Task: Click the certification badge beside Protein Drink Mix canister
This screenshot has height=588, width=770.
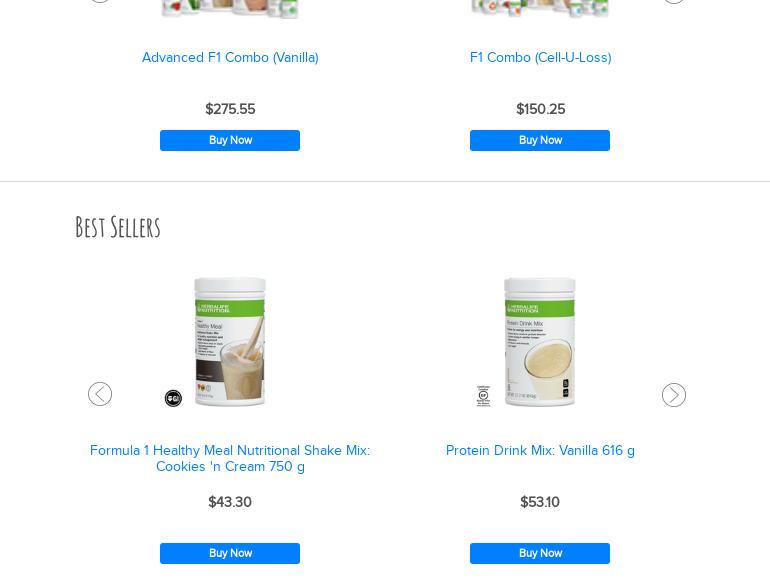Action: [483, 396]
